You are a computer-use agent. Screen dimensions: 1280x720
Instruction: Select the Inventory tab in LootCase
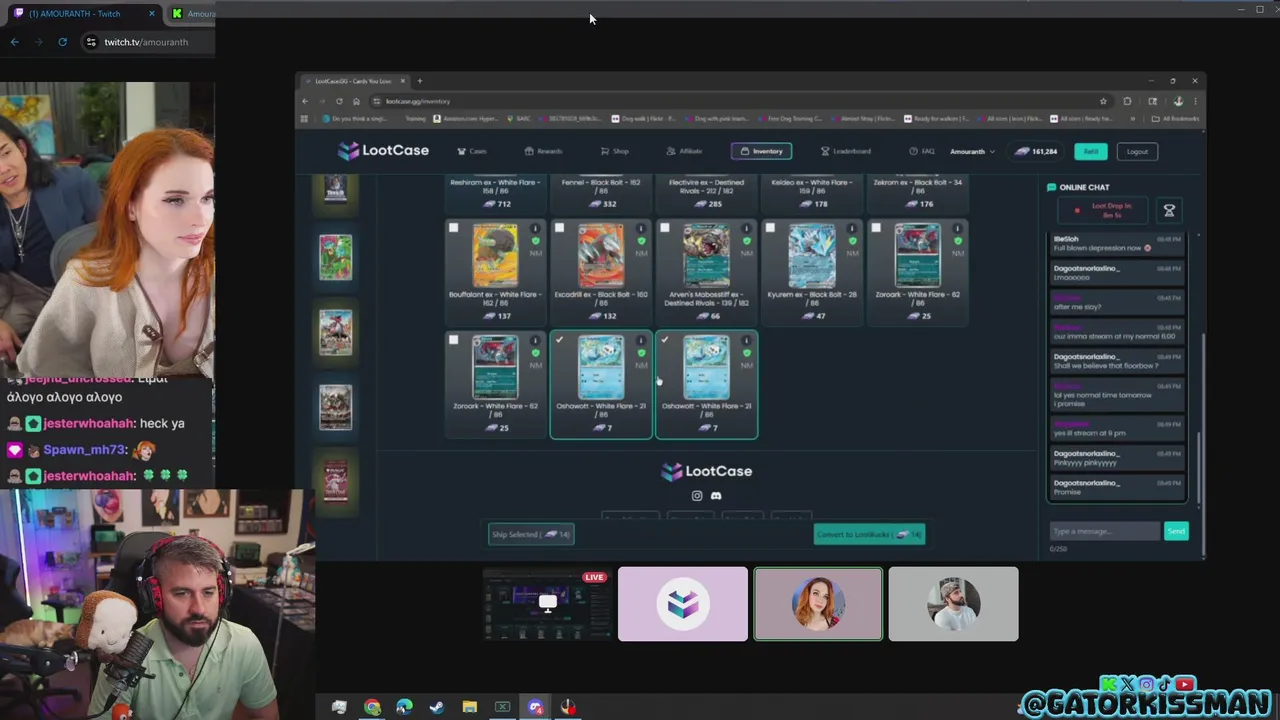(x=761, y=151)
